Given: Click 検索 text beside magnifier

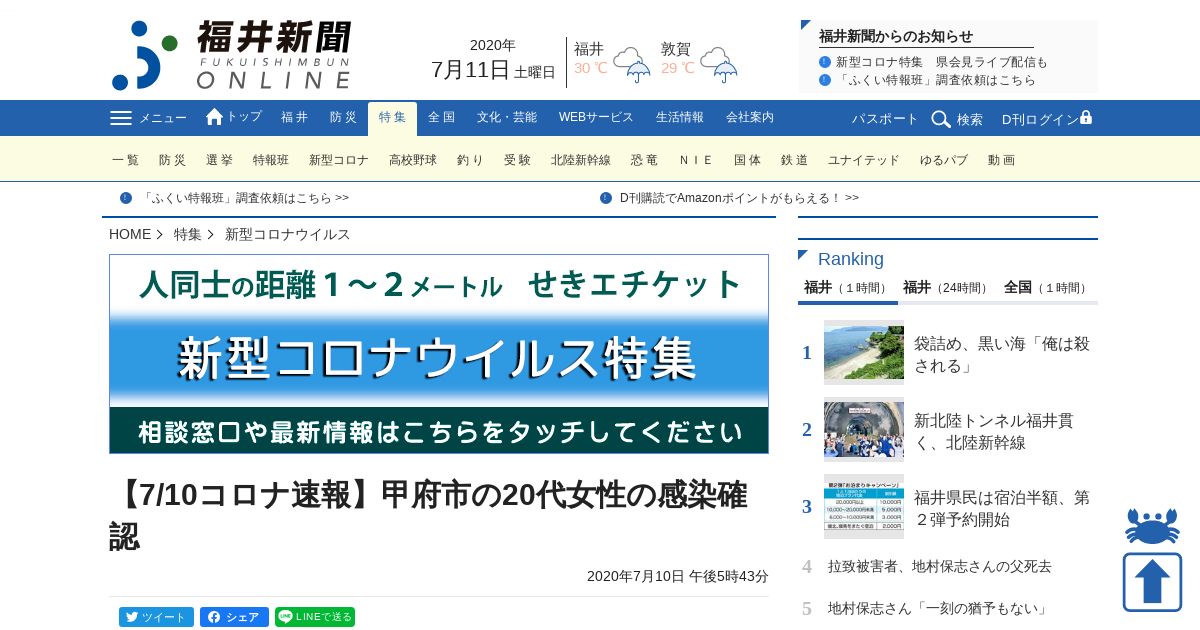Looking at the screenshot, I should coord(970,119).
